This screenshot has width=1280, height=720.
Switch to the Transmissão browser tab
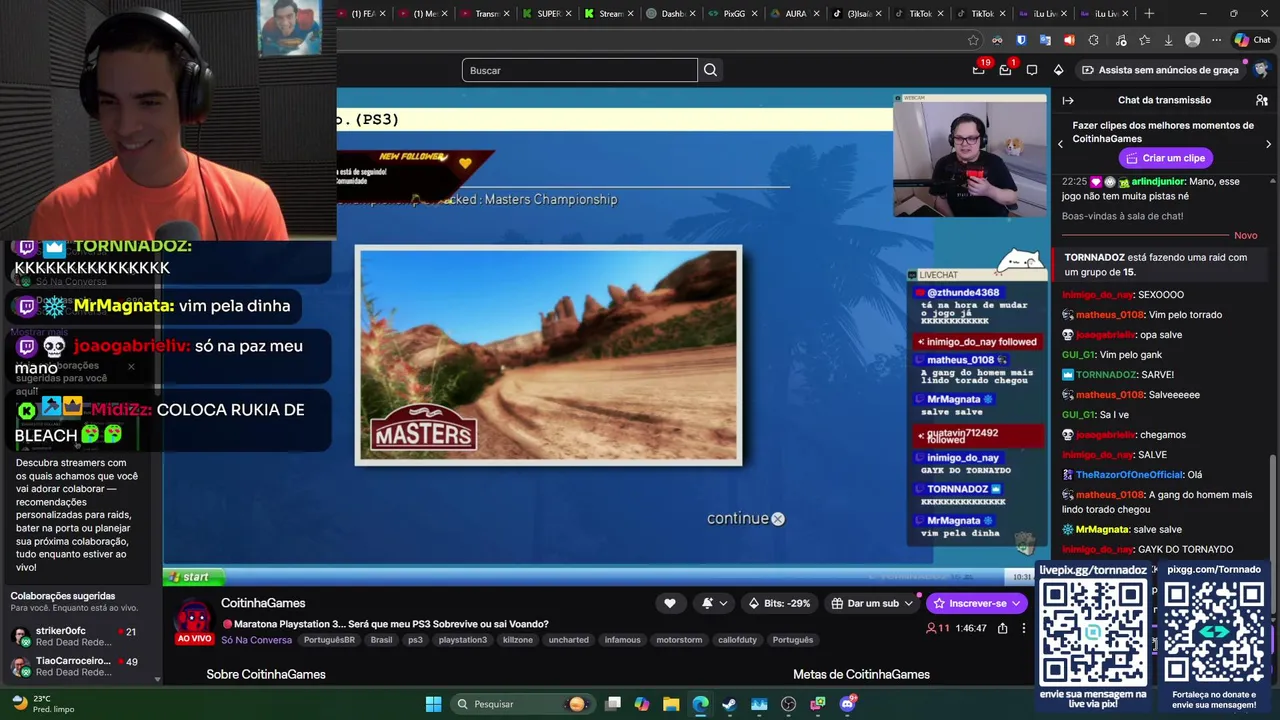(x=485, y=14)
